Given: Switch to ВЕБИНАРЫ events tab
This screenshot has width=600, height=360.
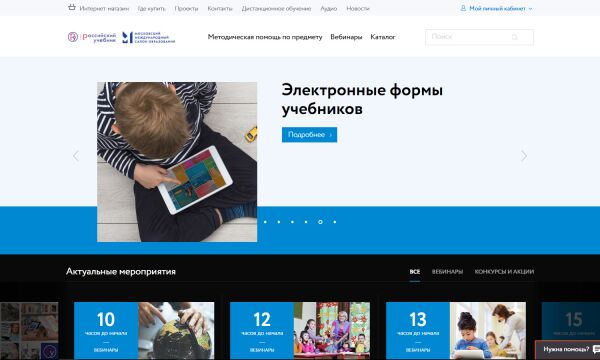Looking at the screenshot, I should [x=447, y=272].
